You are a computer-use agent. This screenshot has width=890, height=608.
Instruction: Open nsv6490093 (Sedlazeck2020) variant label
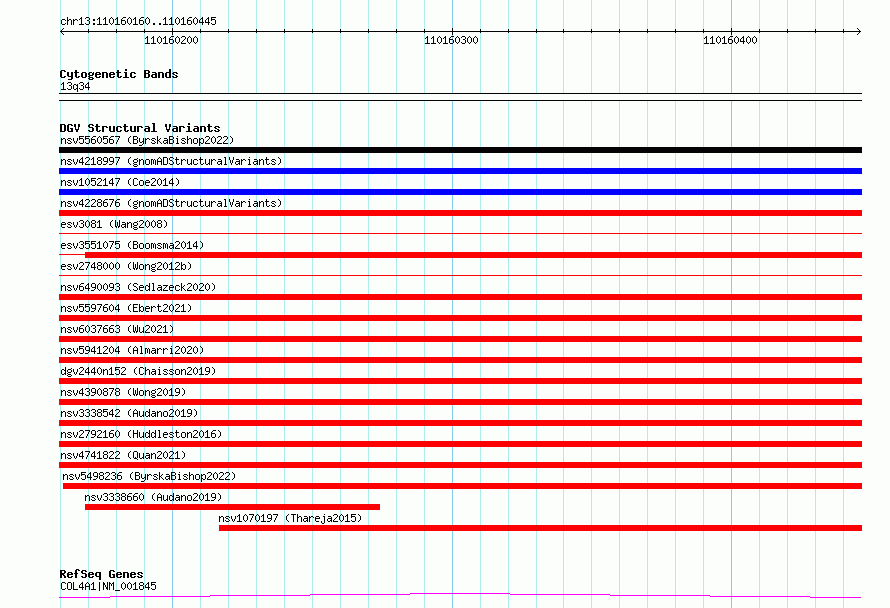click(x=138, y=287)
